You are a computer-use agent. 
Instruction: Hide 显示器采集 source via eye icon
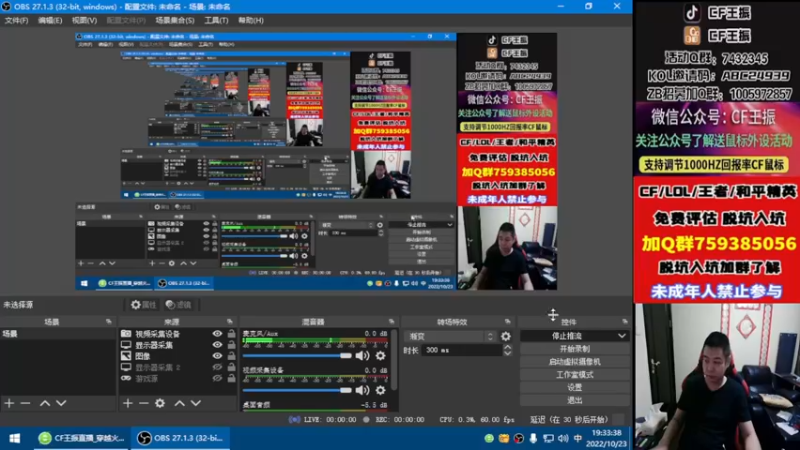pyautogui.click(x=217, y=345)
